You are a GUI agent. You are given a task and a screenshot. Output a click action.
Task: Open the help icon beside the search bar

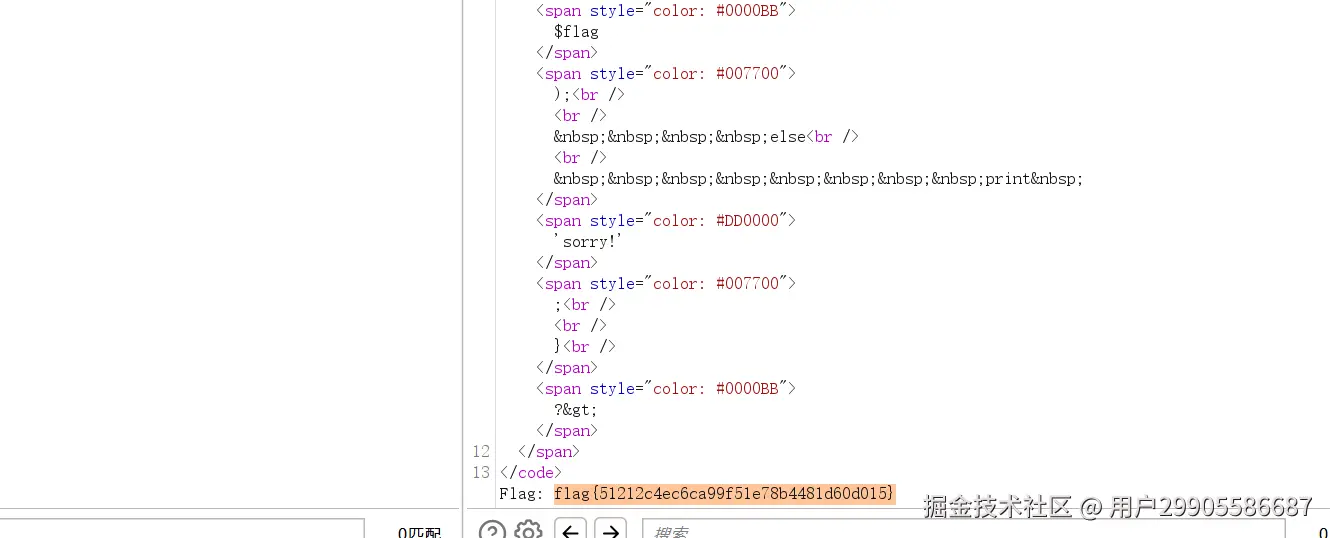tap(493, 531)
